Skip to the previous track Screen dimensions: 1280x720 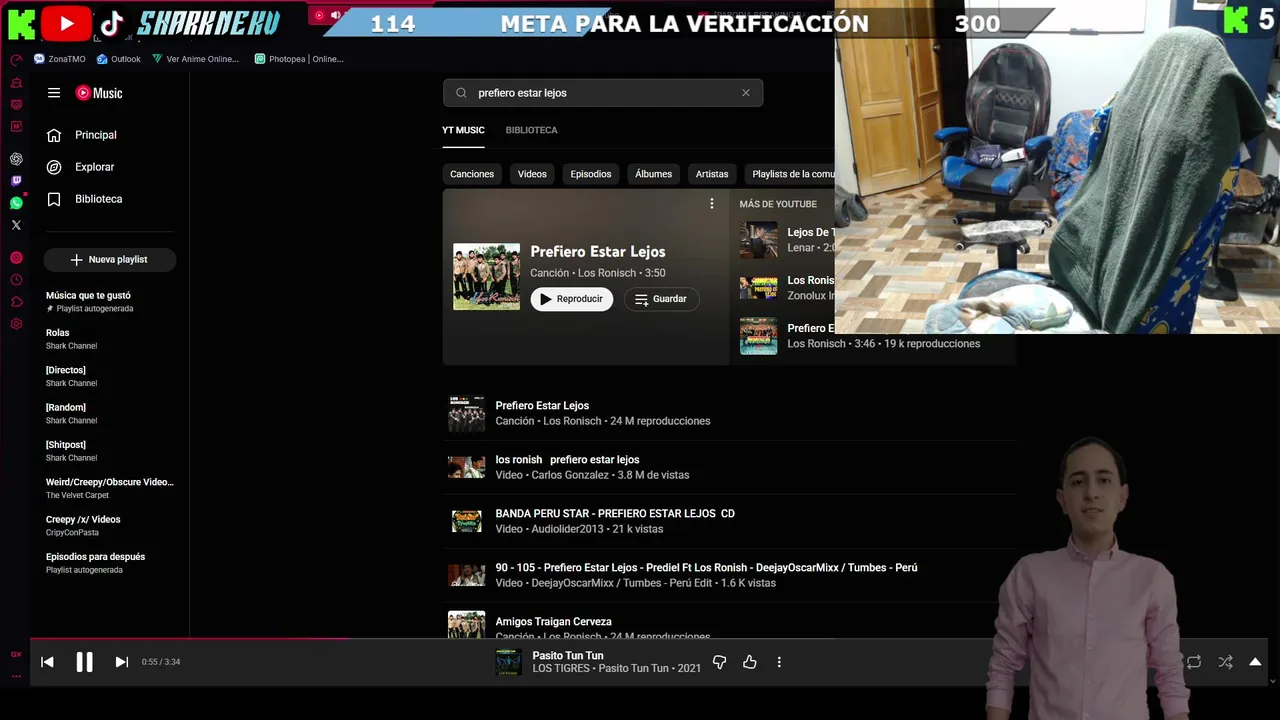[47, 662]
